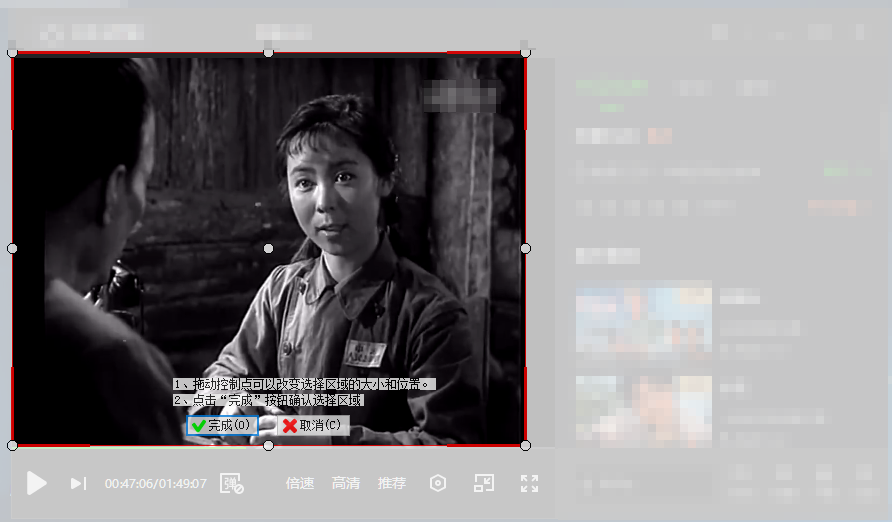Click the right-middle selection resize handle
The width and height of the screenshot is (892, 522).
525,248
